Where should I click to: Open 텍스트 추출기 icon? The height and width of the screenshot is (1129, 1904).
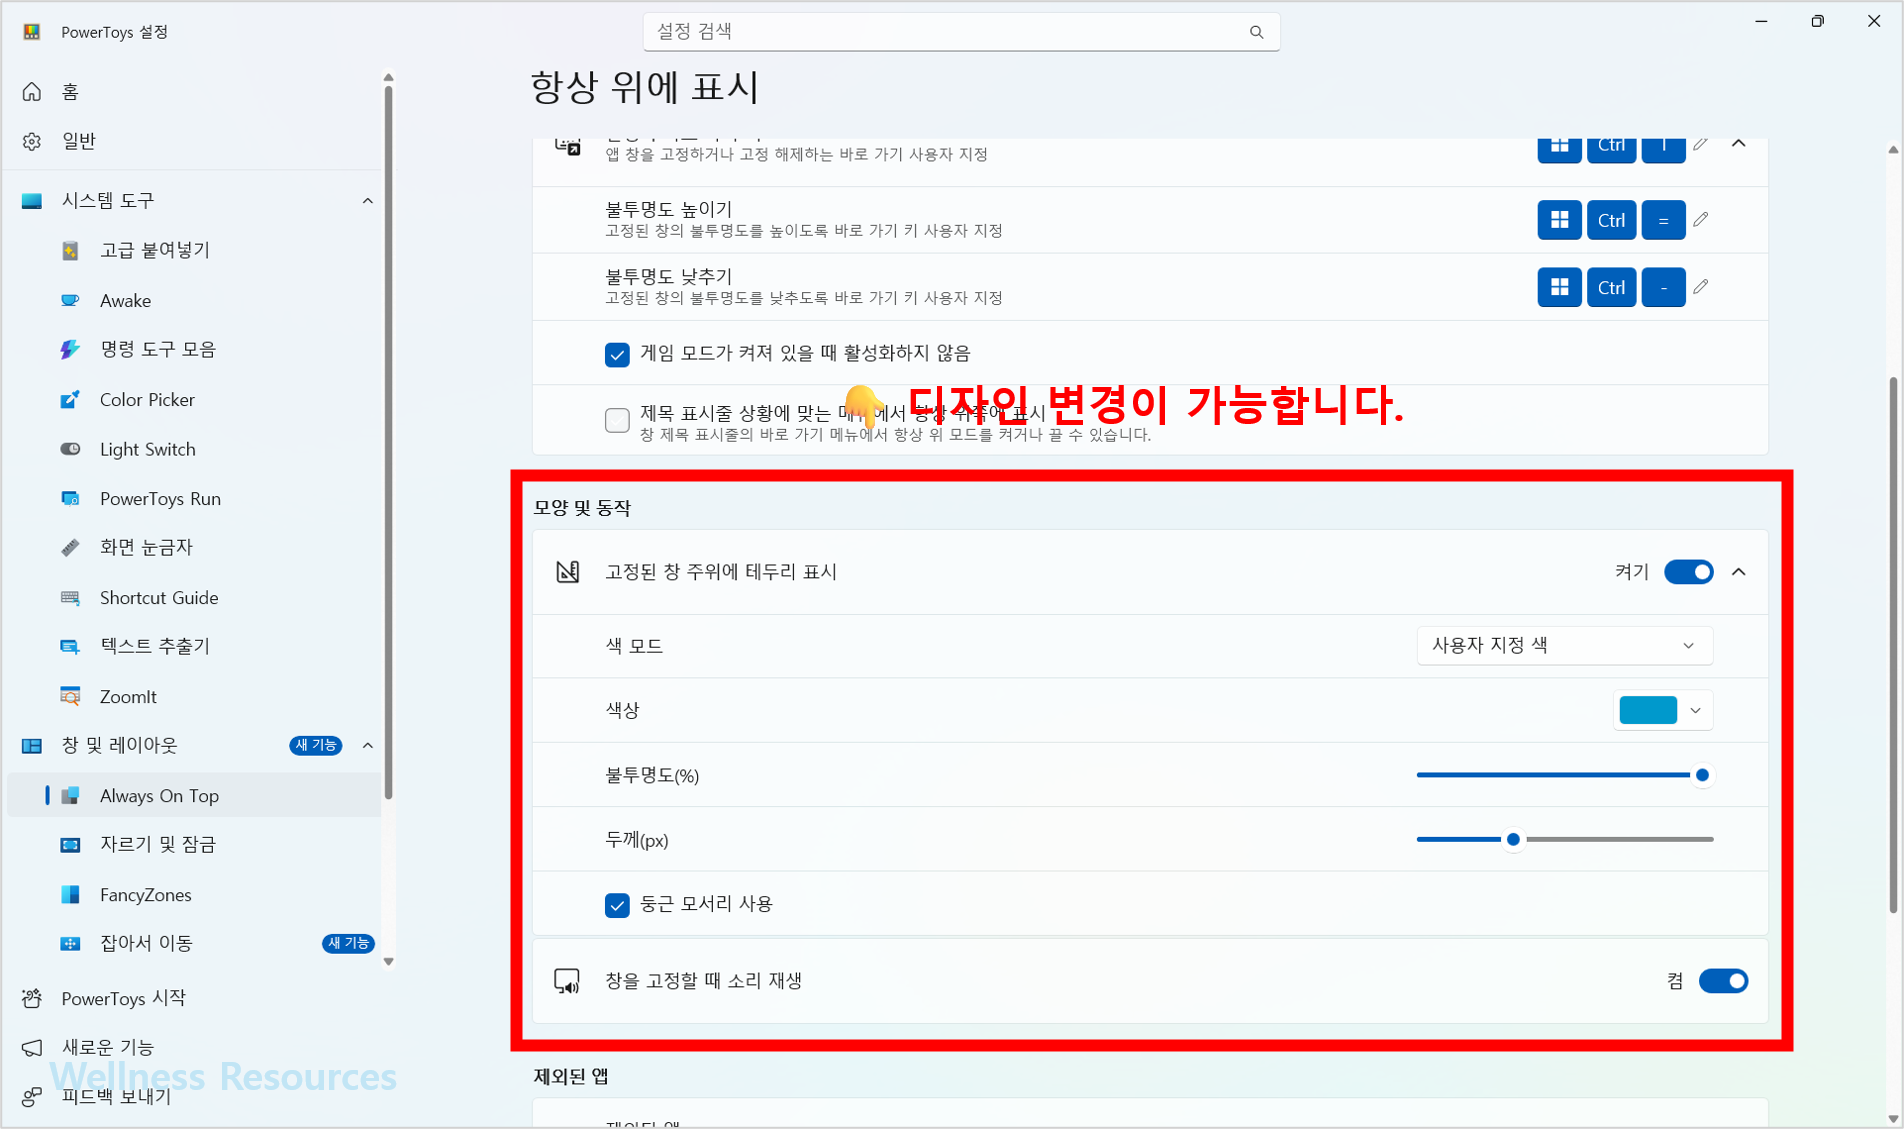pyautogui.click(x=70, y=646)
